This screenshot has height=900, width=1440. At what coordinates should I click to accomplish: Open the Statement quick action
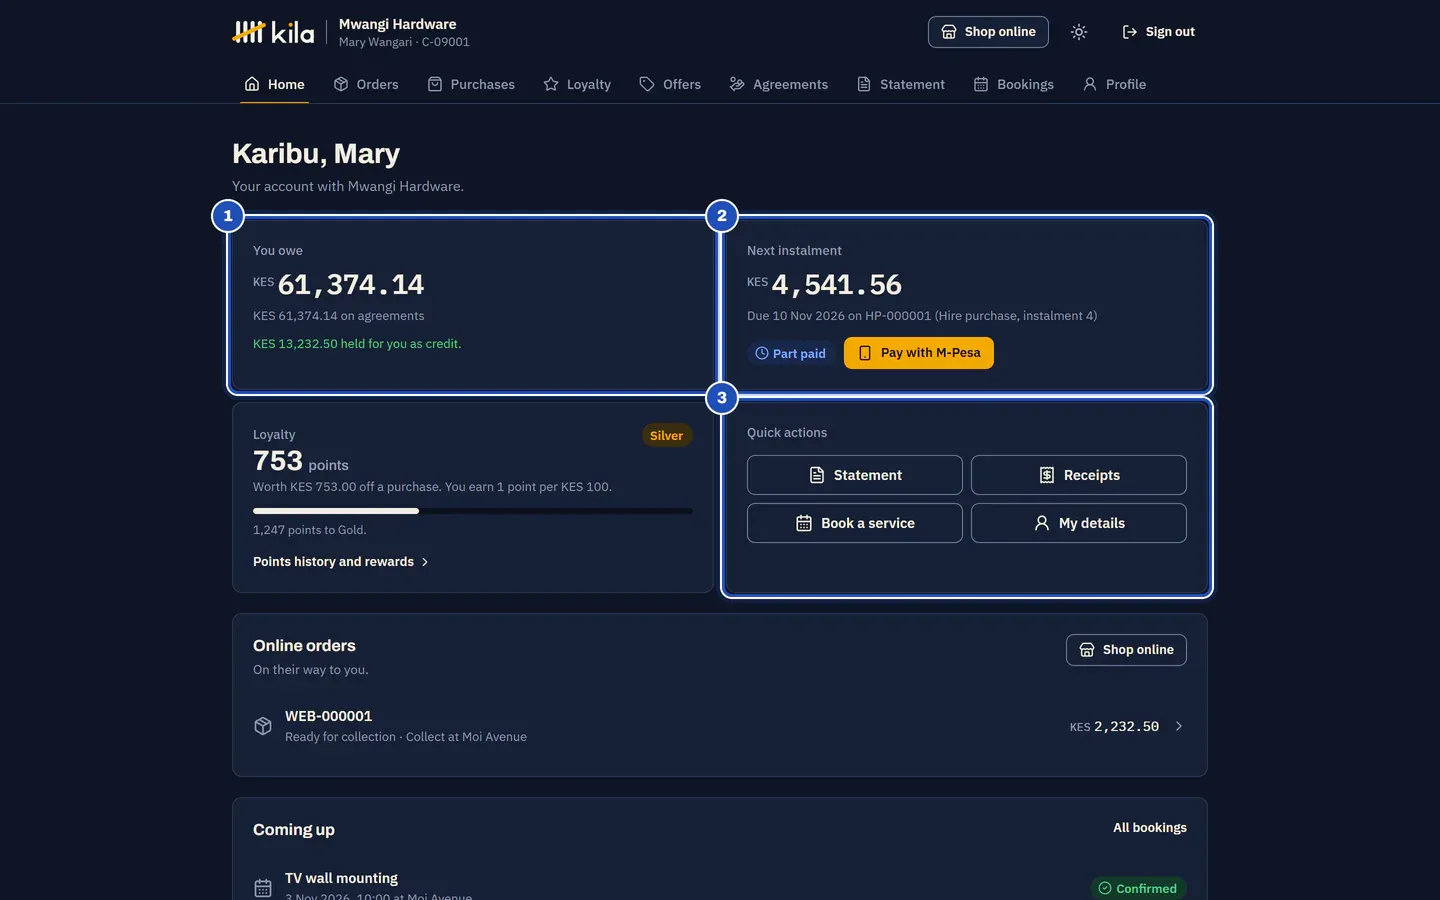click(855, 475)
